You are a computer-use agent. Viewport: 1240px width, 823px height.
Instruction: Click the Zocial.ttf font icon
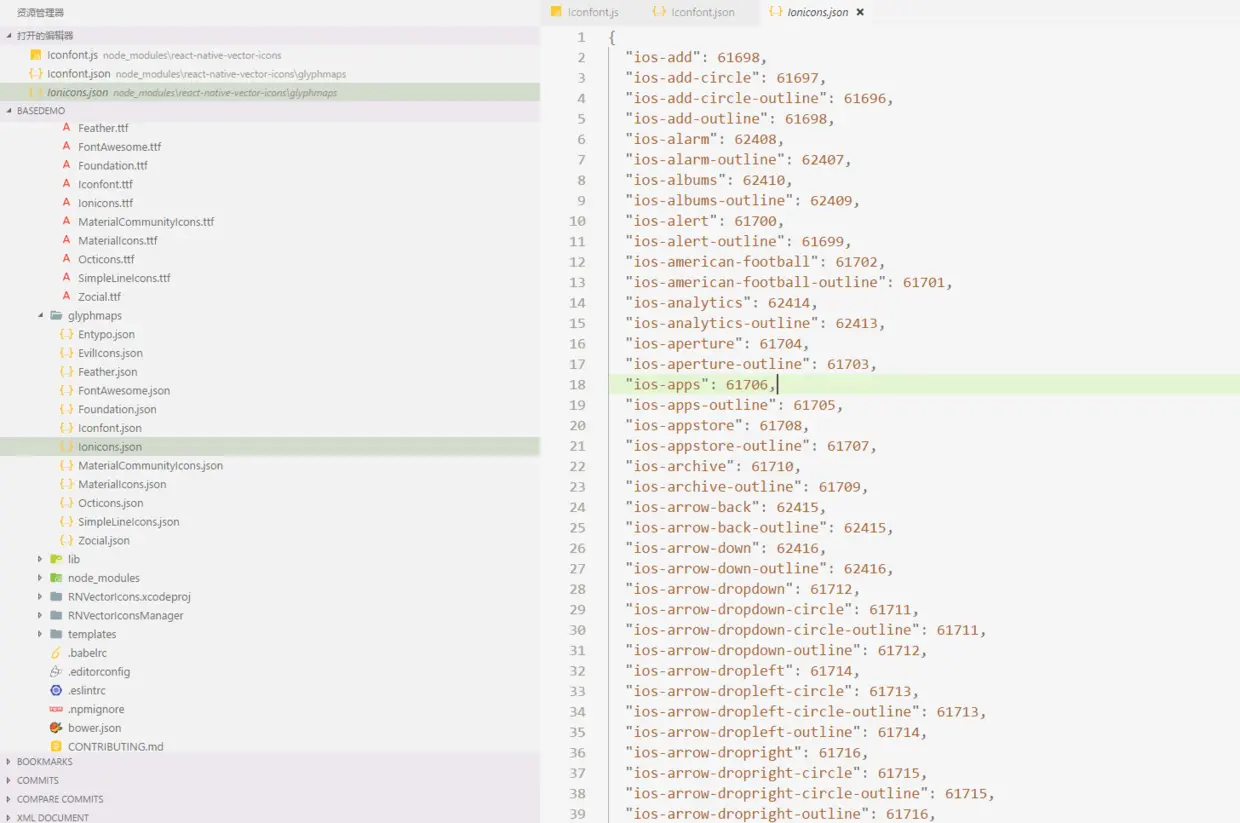click(67, 297)
